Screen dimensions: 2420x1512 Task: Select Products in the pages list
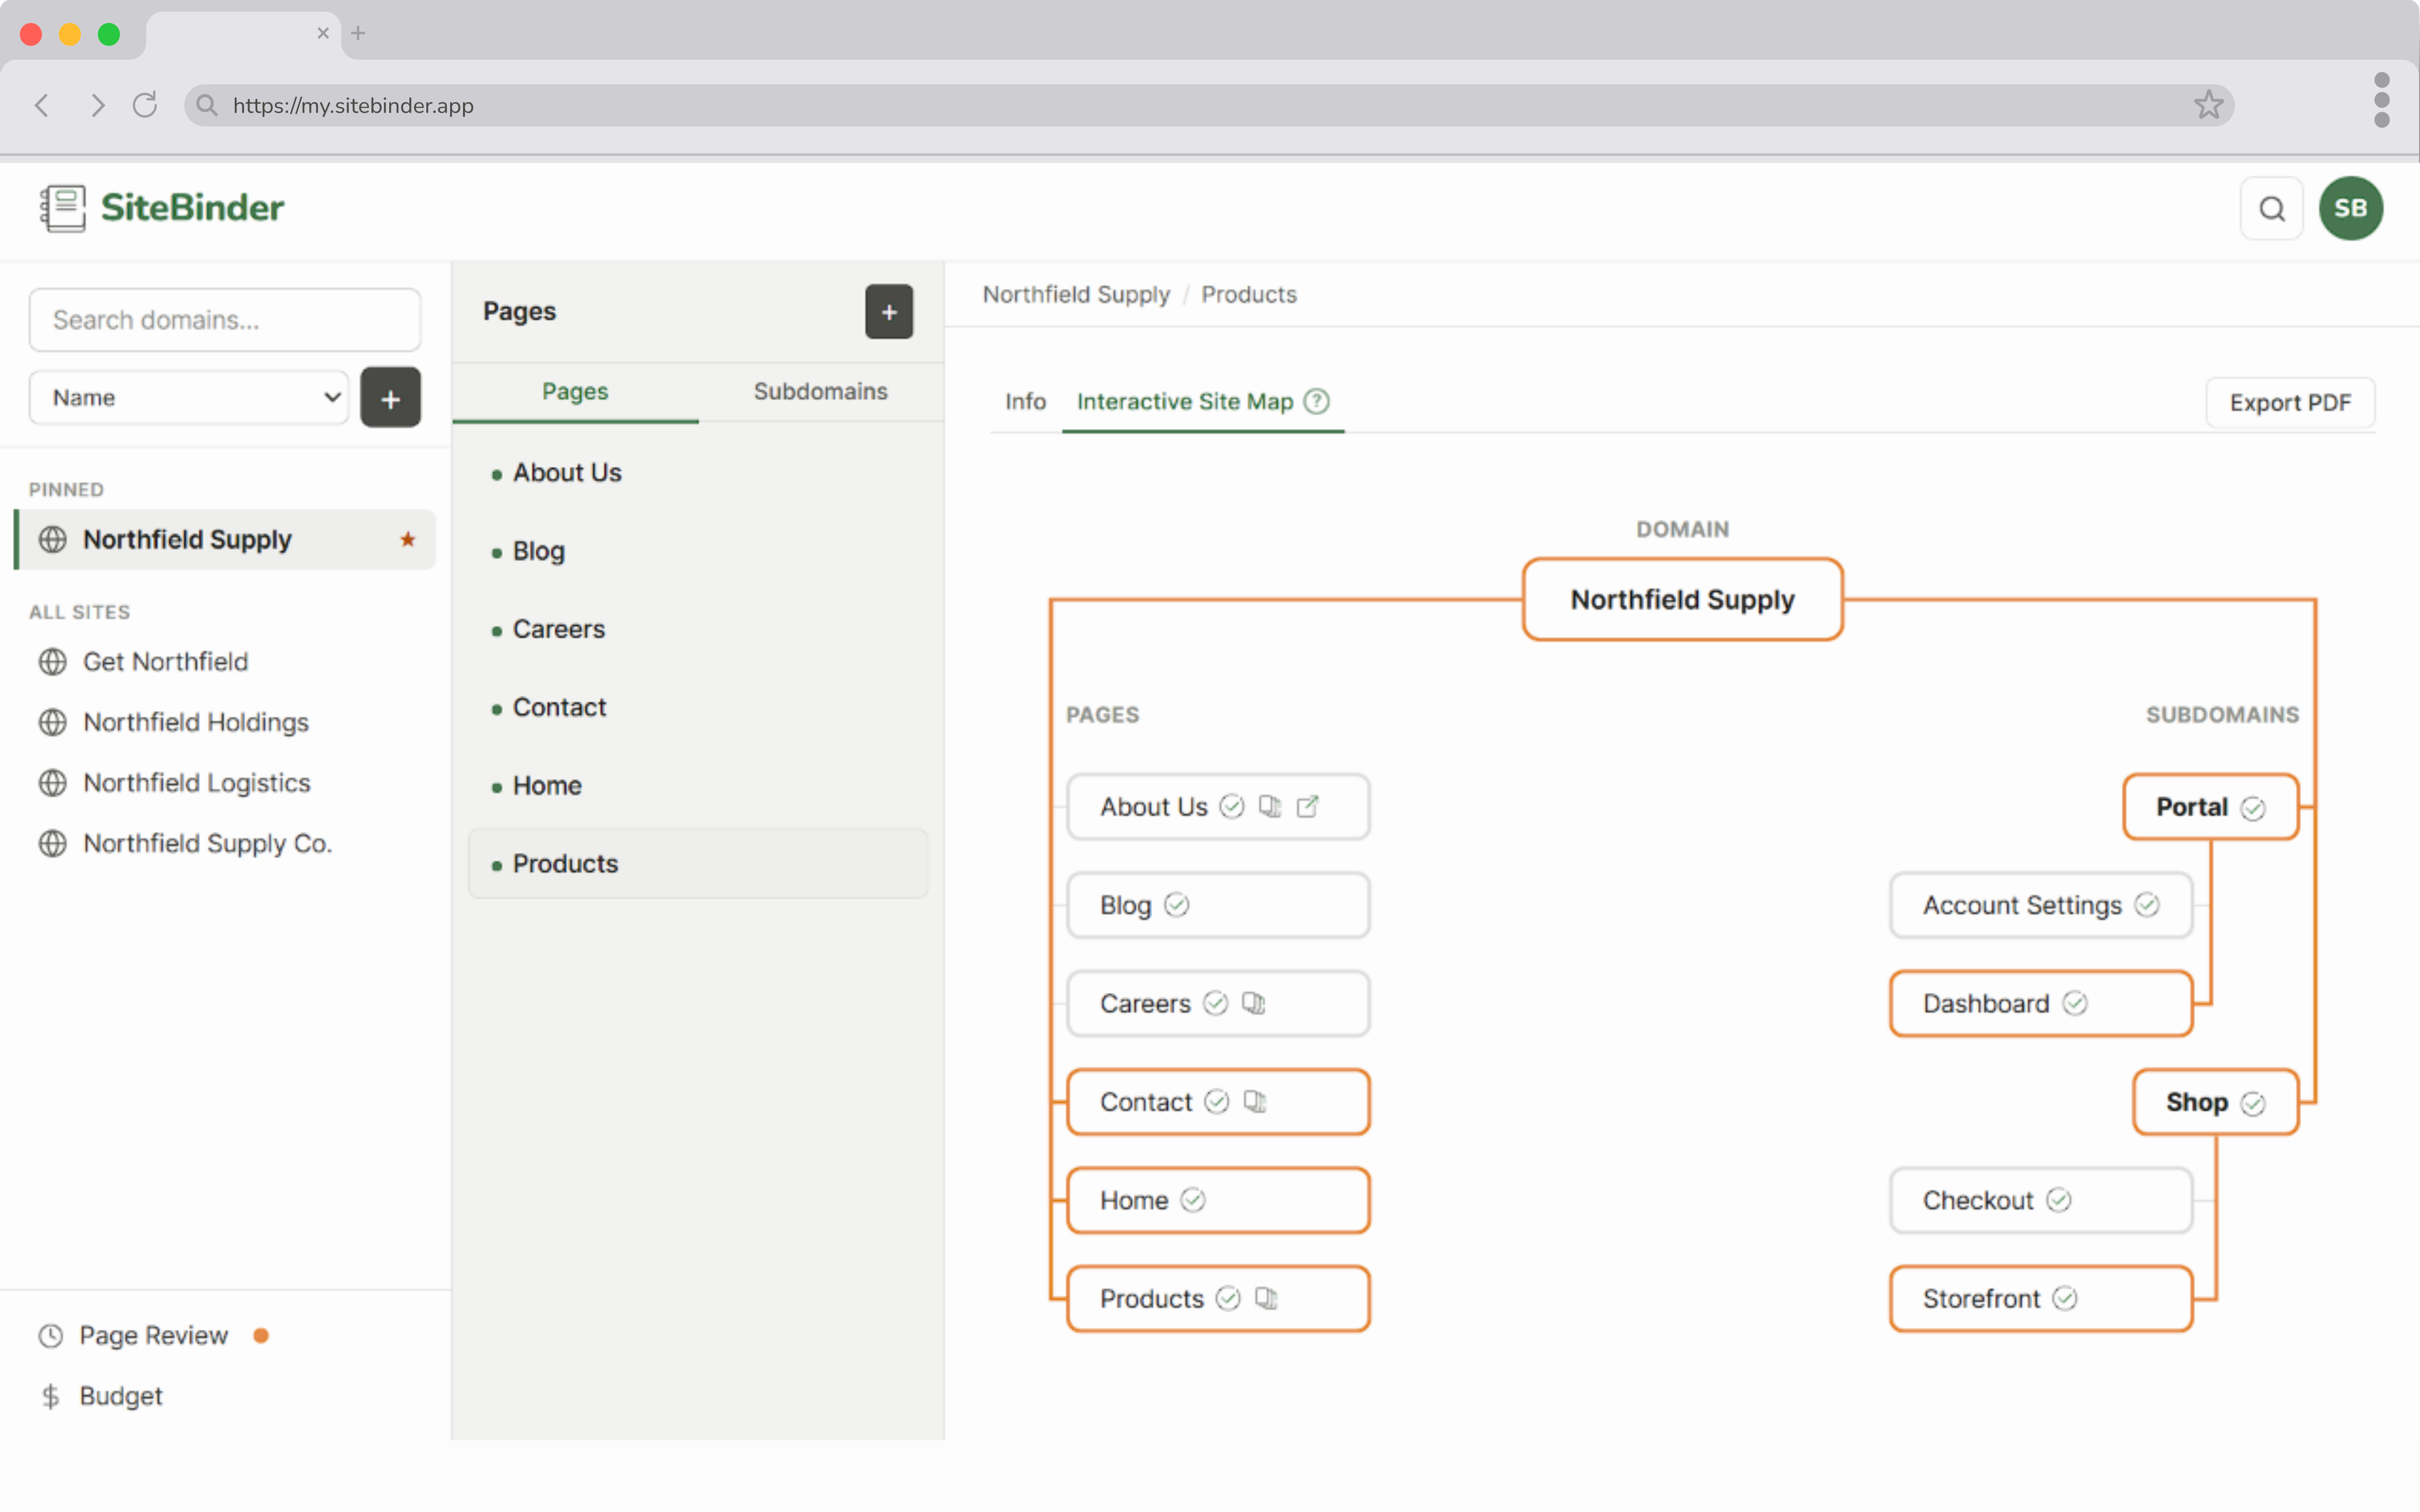[698, 864]
